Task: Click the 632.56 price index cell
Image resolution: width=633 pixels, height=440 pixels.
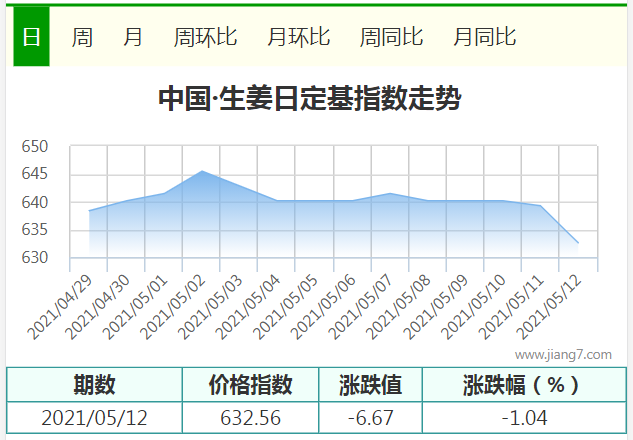Action: pyautogui.click(x=250, y=418)
